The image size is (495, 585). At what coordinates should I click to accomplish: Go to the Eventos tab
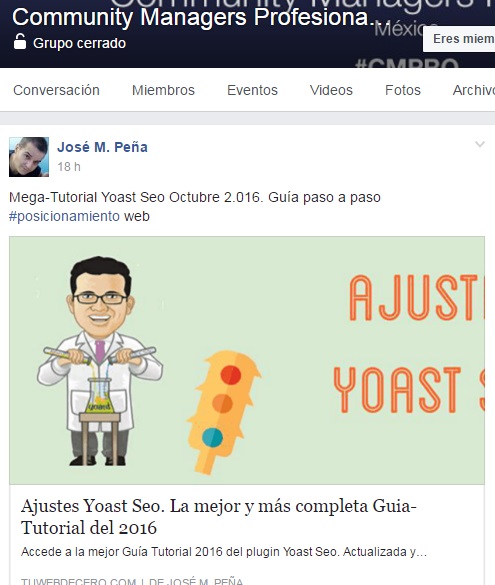[x=253, y=90]
